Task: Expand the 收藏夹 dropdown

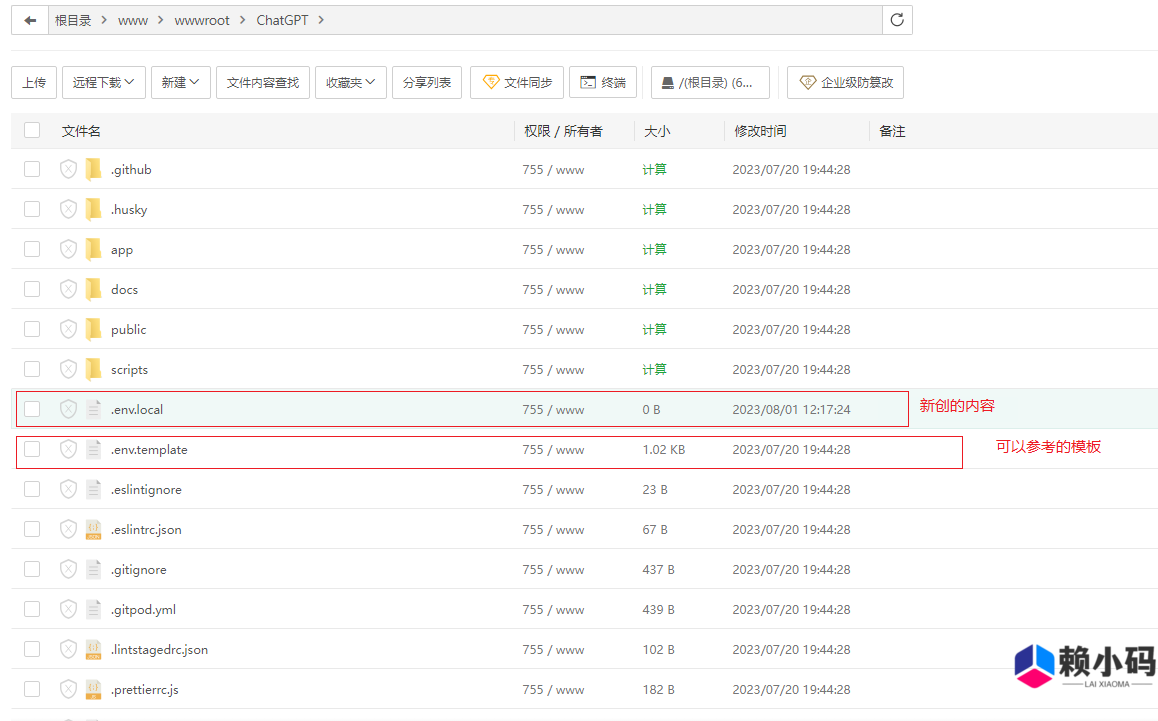Action: coord(351,82)
